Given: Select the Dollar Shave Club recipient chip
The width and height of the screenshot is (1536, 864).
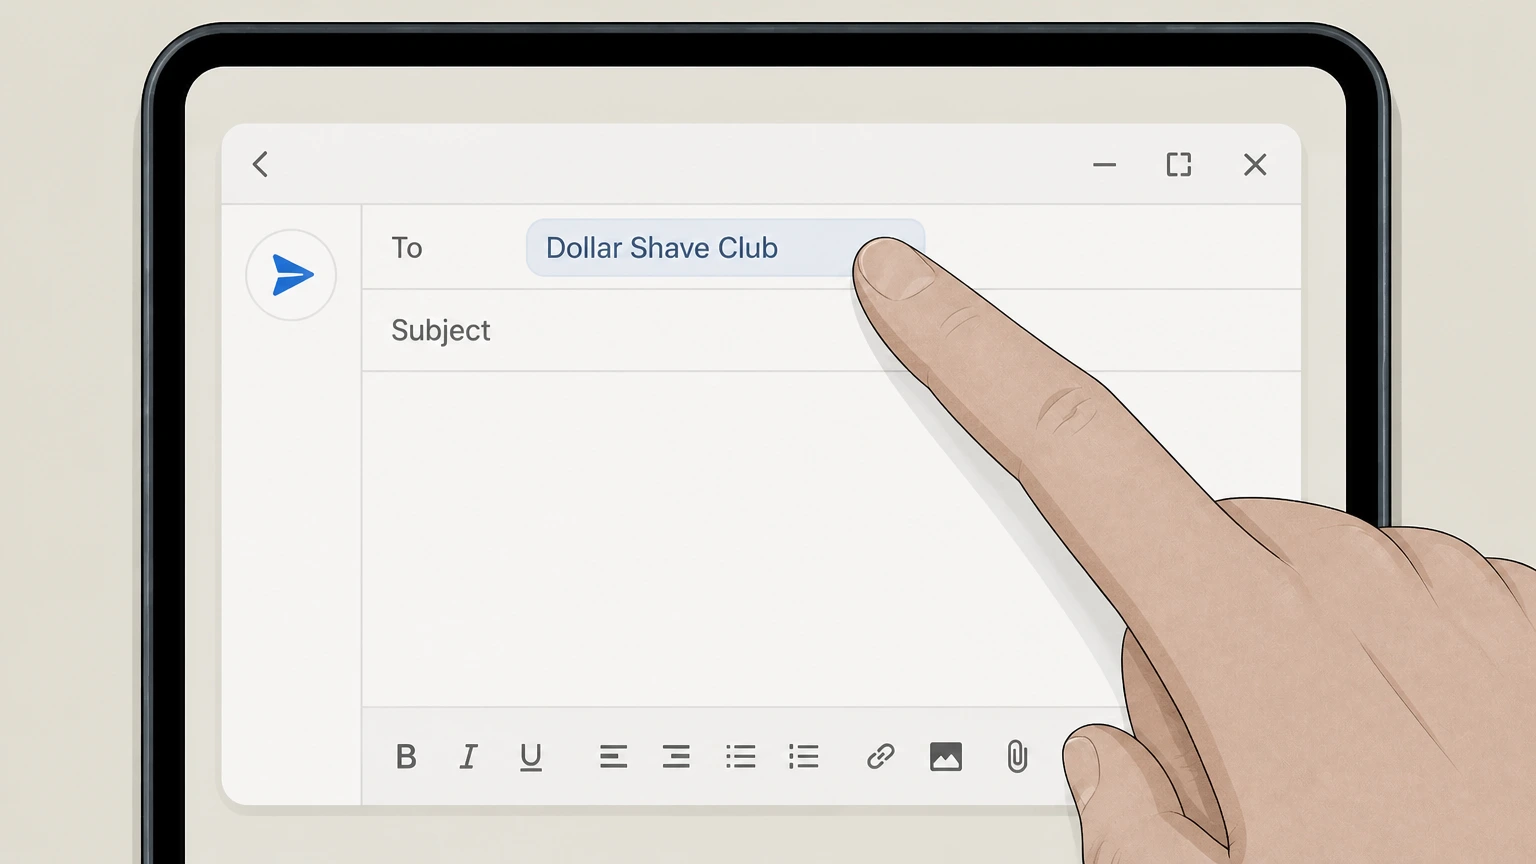Looking at the screenshot, I should point(725,248).
